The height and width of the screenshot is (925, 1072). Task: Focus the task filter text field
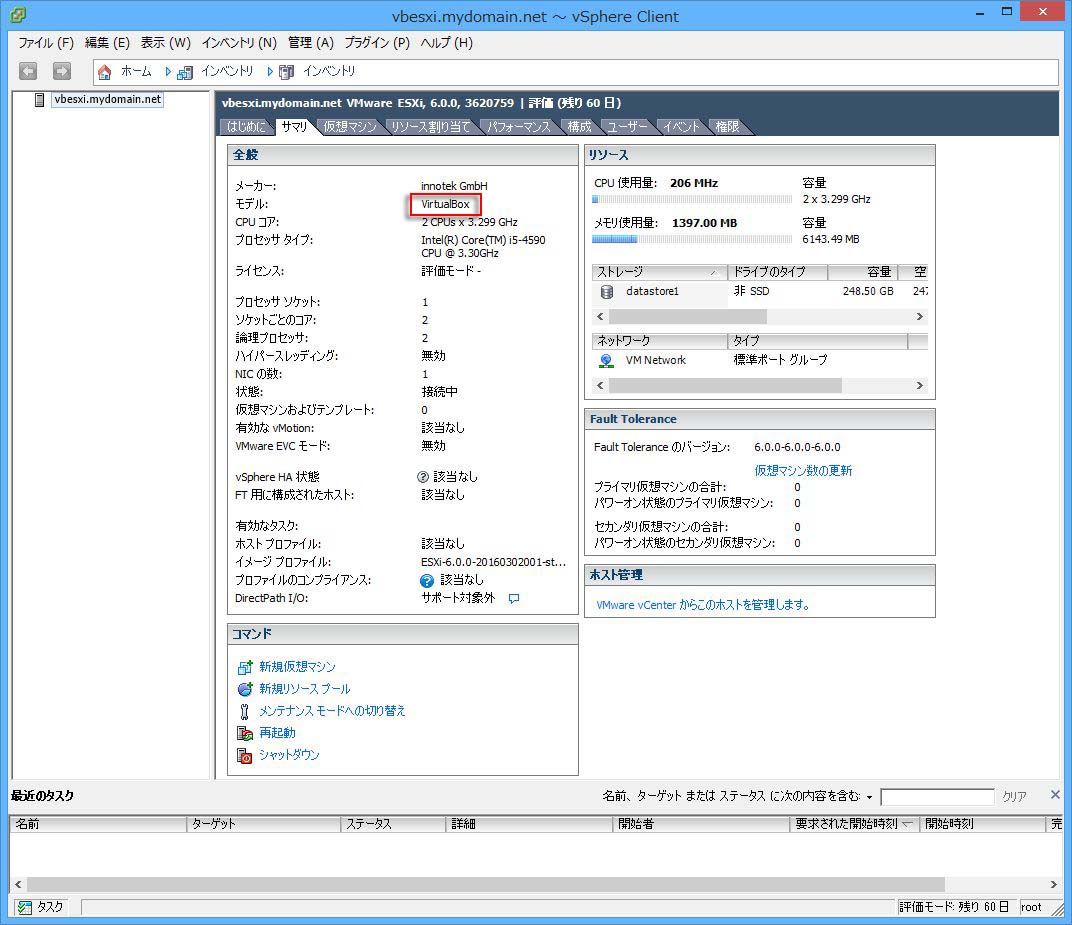pos(937,796)
